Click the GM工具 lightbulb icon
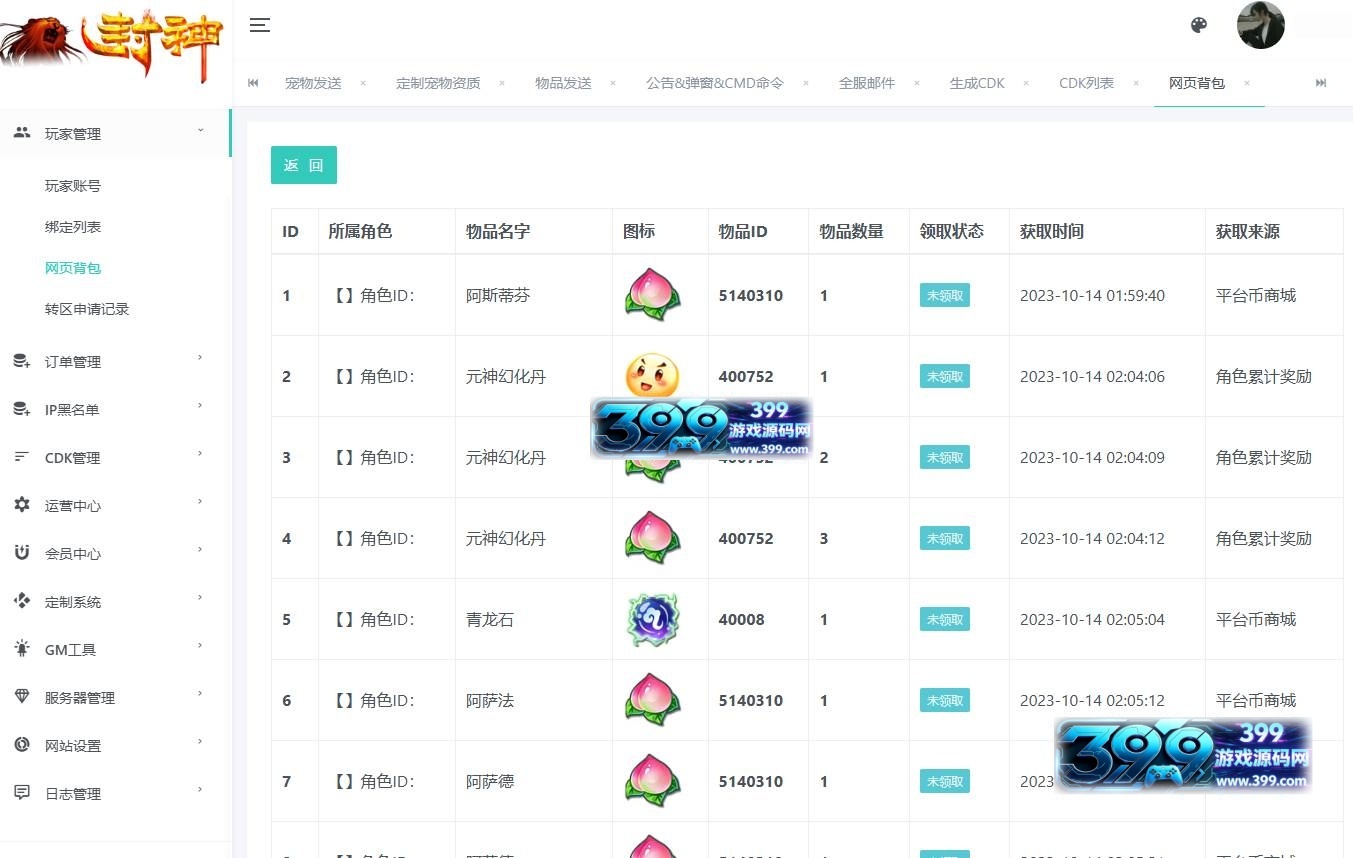Viewport: 1353px width, 858px height. (22, 649)
